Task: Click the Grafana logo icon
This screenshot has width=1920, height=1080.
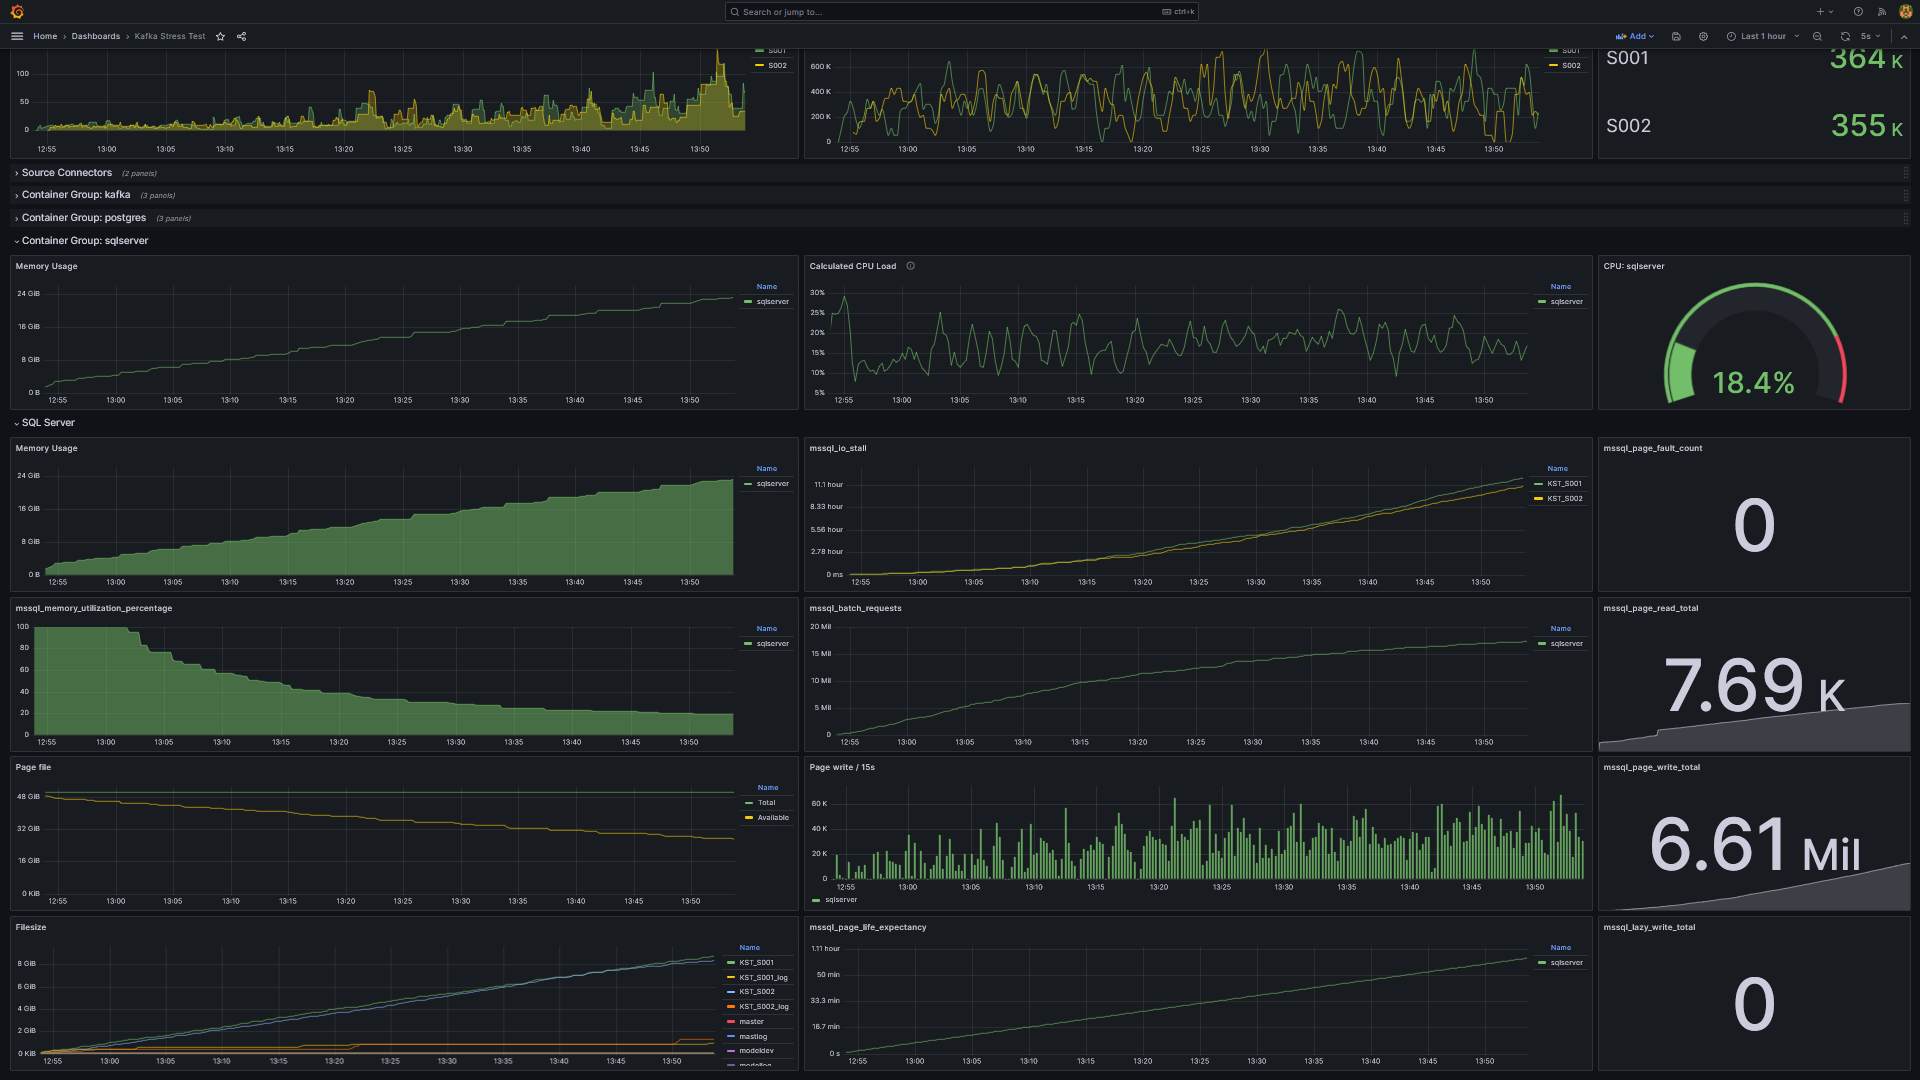Action: click(17, 12)
